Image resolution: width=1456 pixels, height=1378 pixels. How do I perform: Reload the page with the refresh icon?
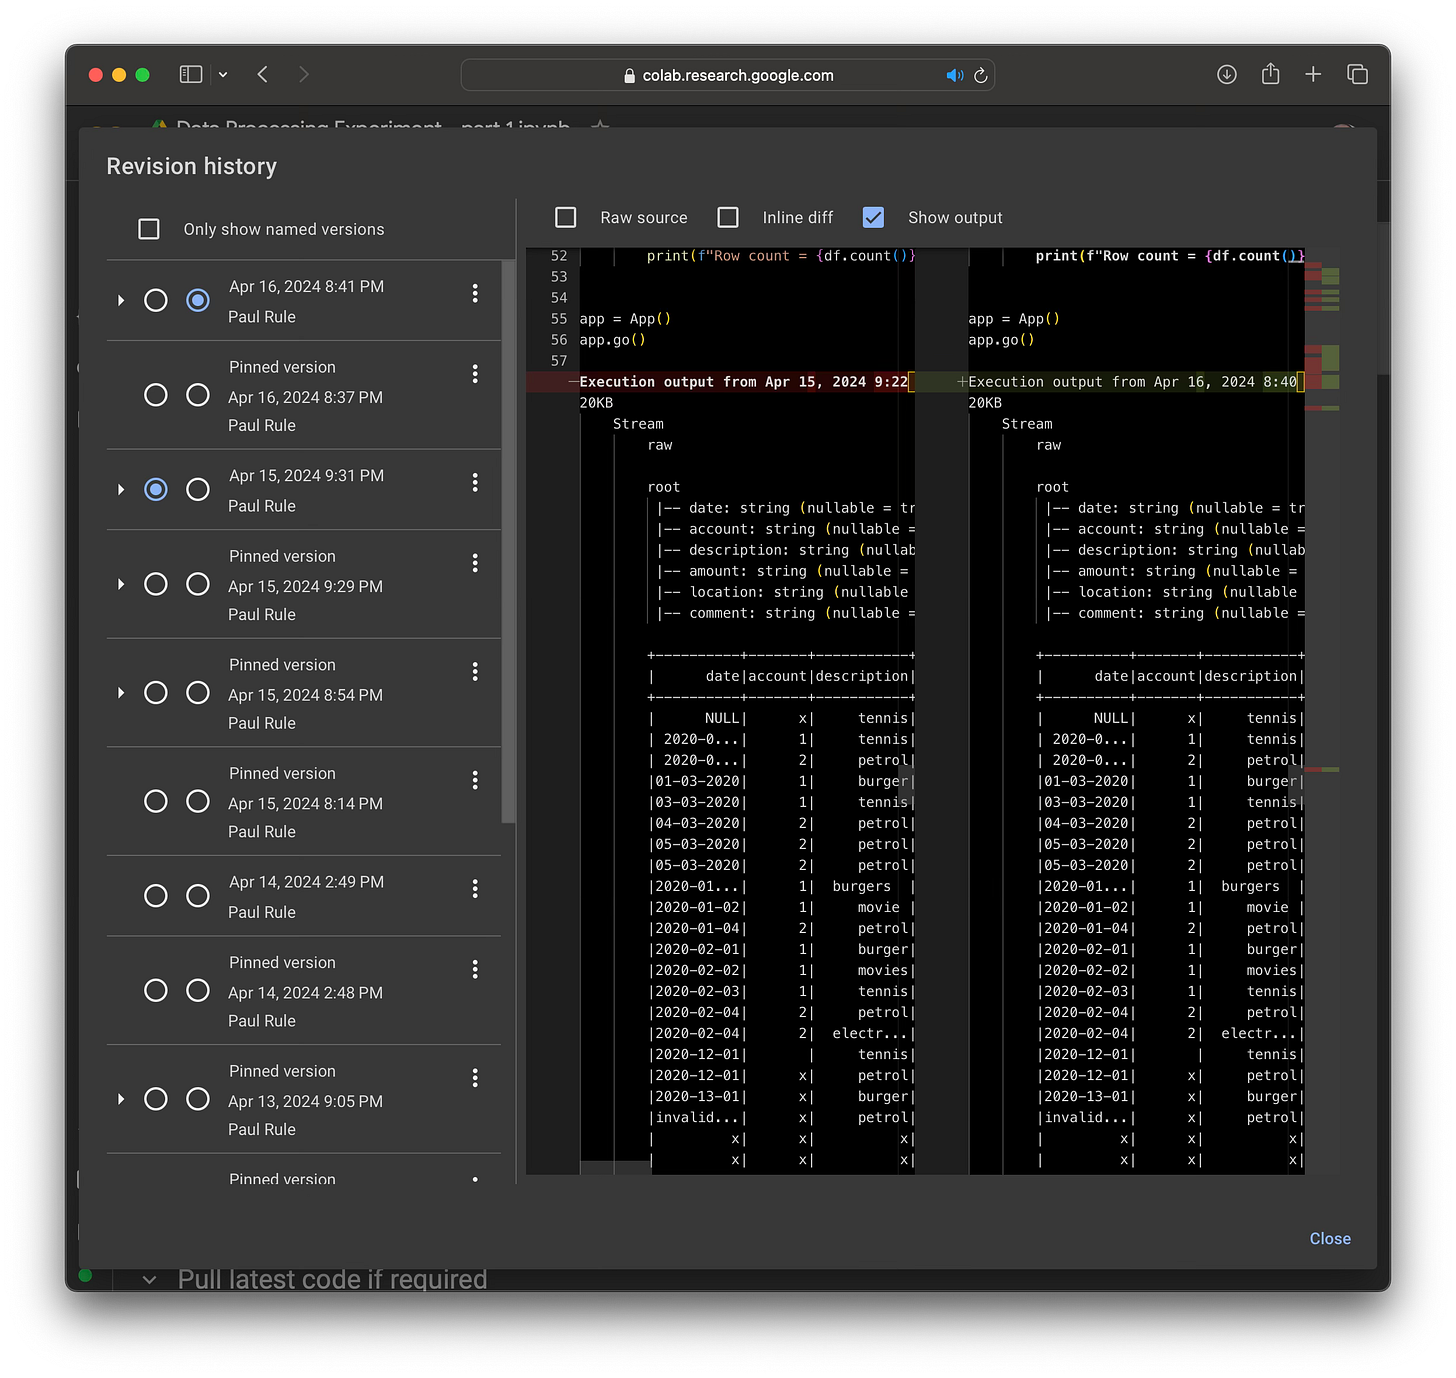(980, 75)
